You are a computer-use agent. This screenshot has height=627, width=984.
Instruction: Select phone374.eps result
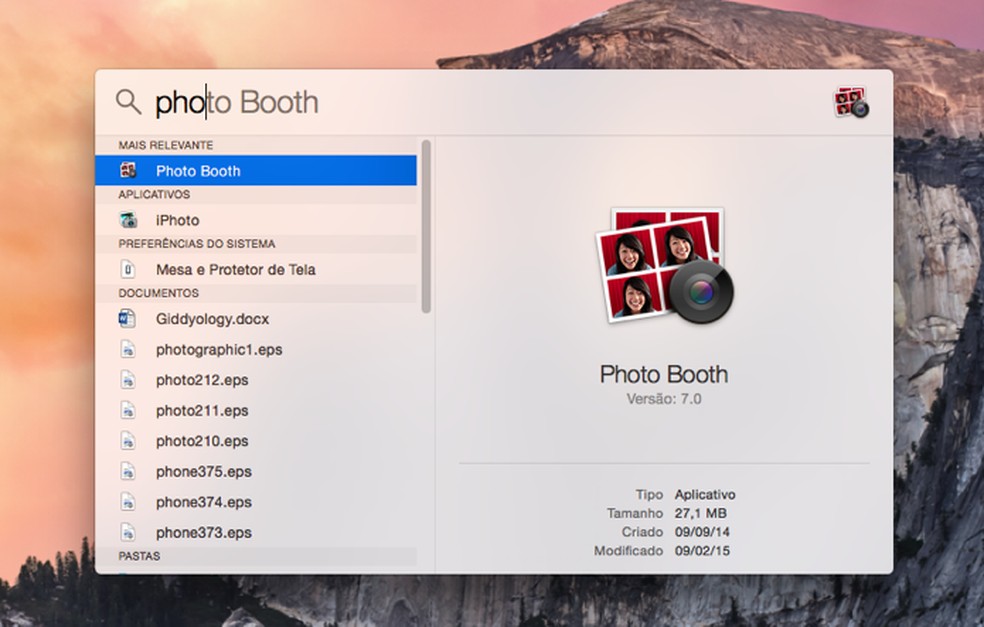click(256, 502)
